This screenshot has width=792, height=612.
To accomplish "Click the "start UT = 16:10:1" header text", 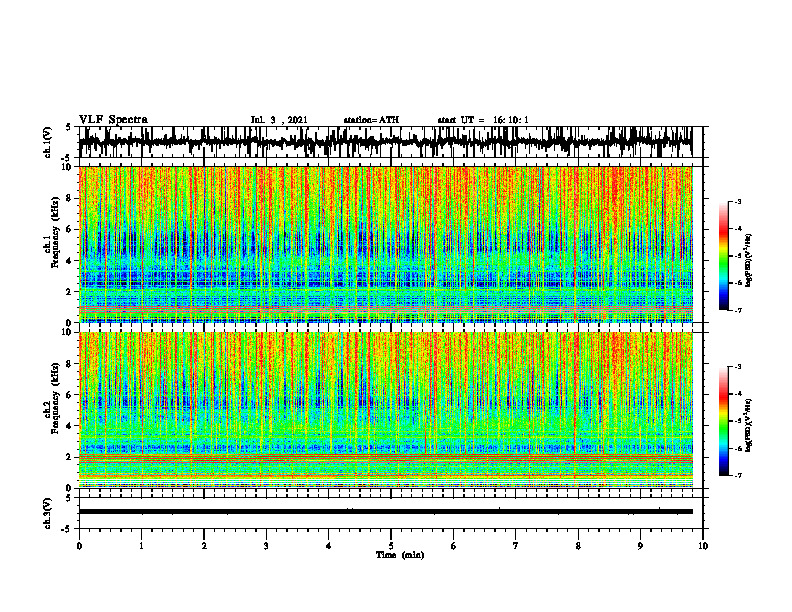I will point(483,120).
